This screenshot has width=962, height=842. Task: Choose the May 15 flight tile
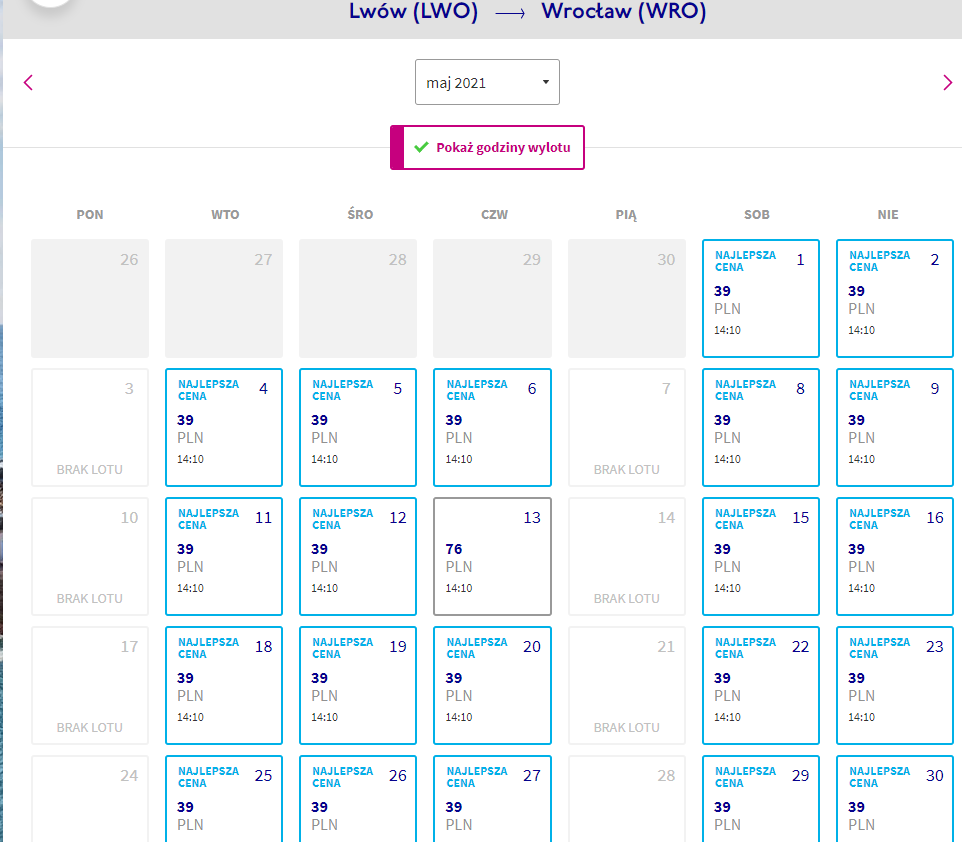tap(761, 556)
